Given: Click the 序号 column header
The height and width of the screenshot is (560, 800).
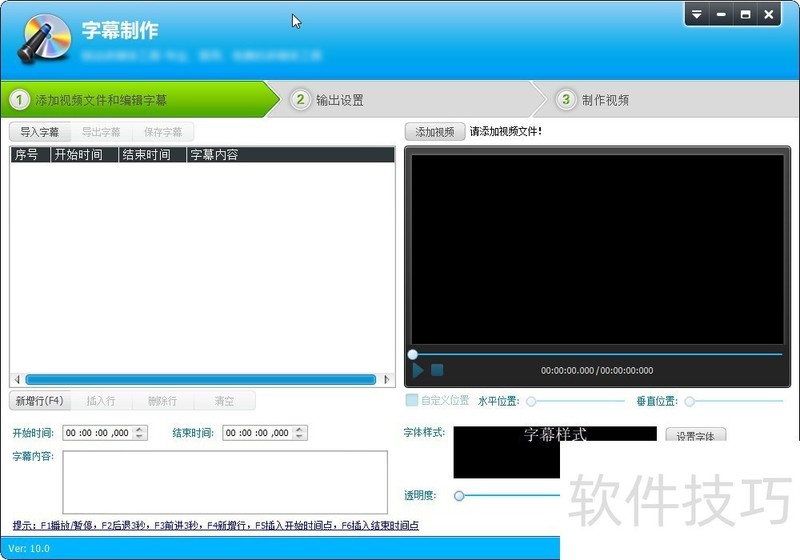Looking at the screenshot, I should (30, 155).
